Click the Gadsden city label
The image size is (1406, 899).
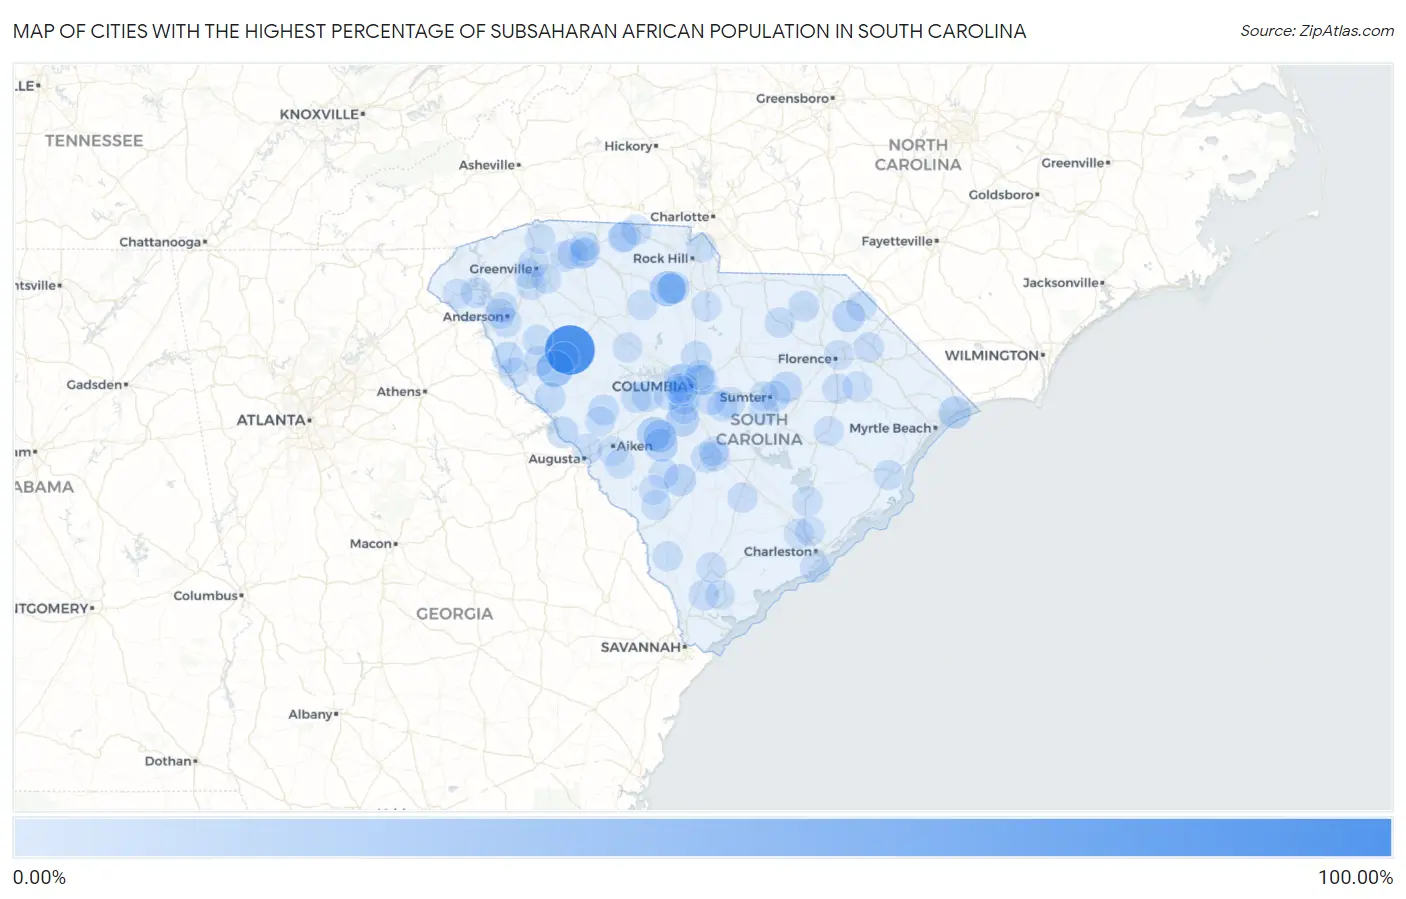[x=96, y=385]
